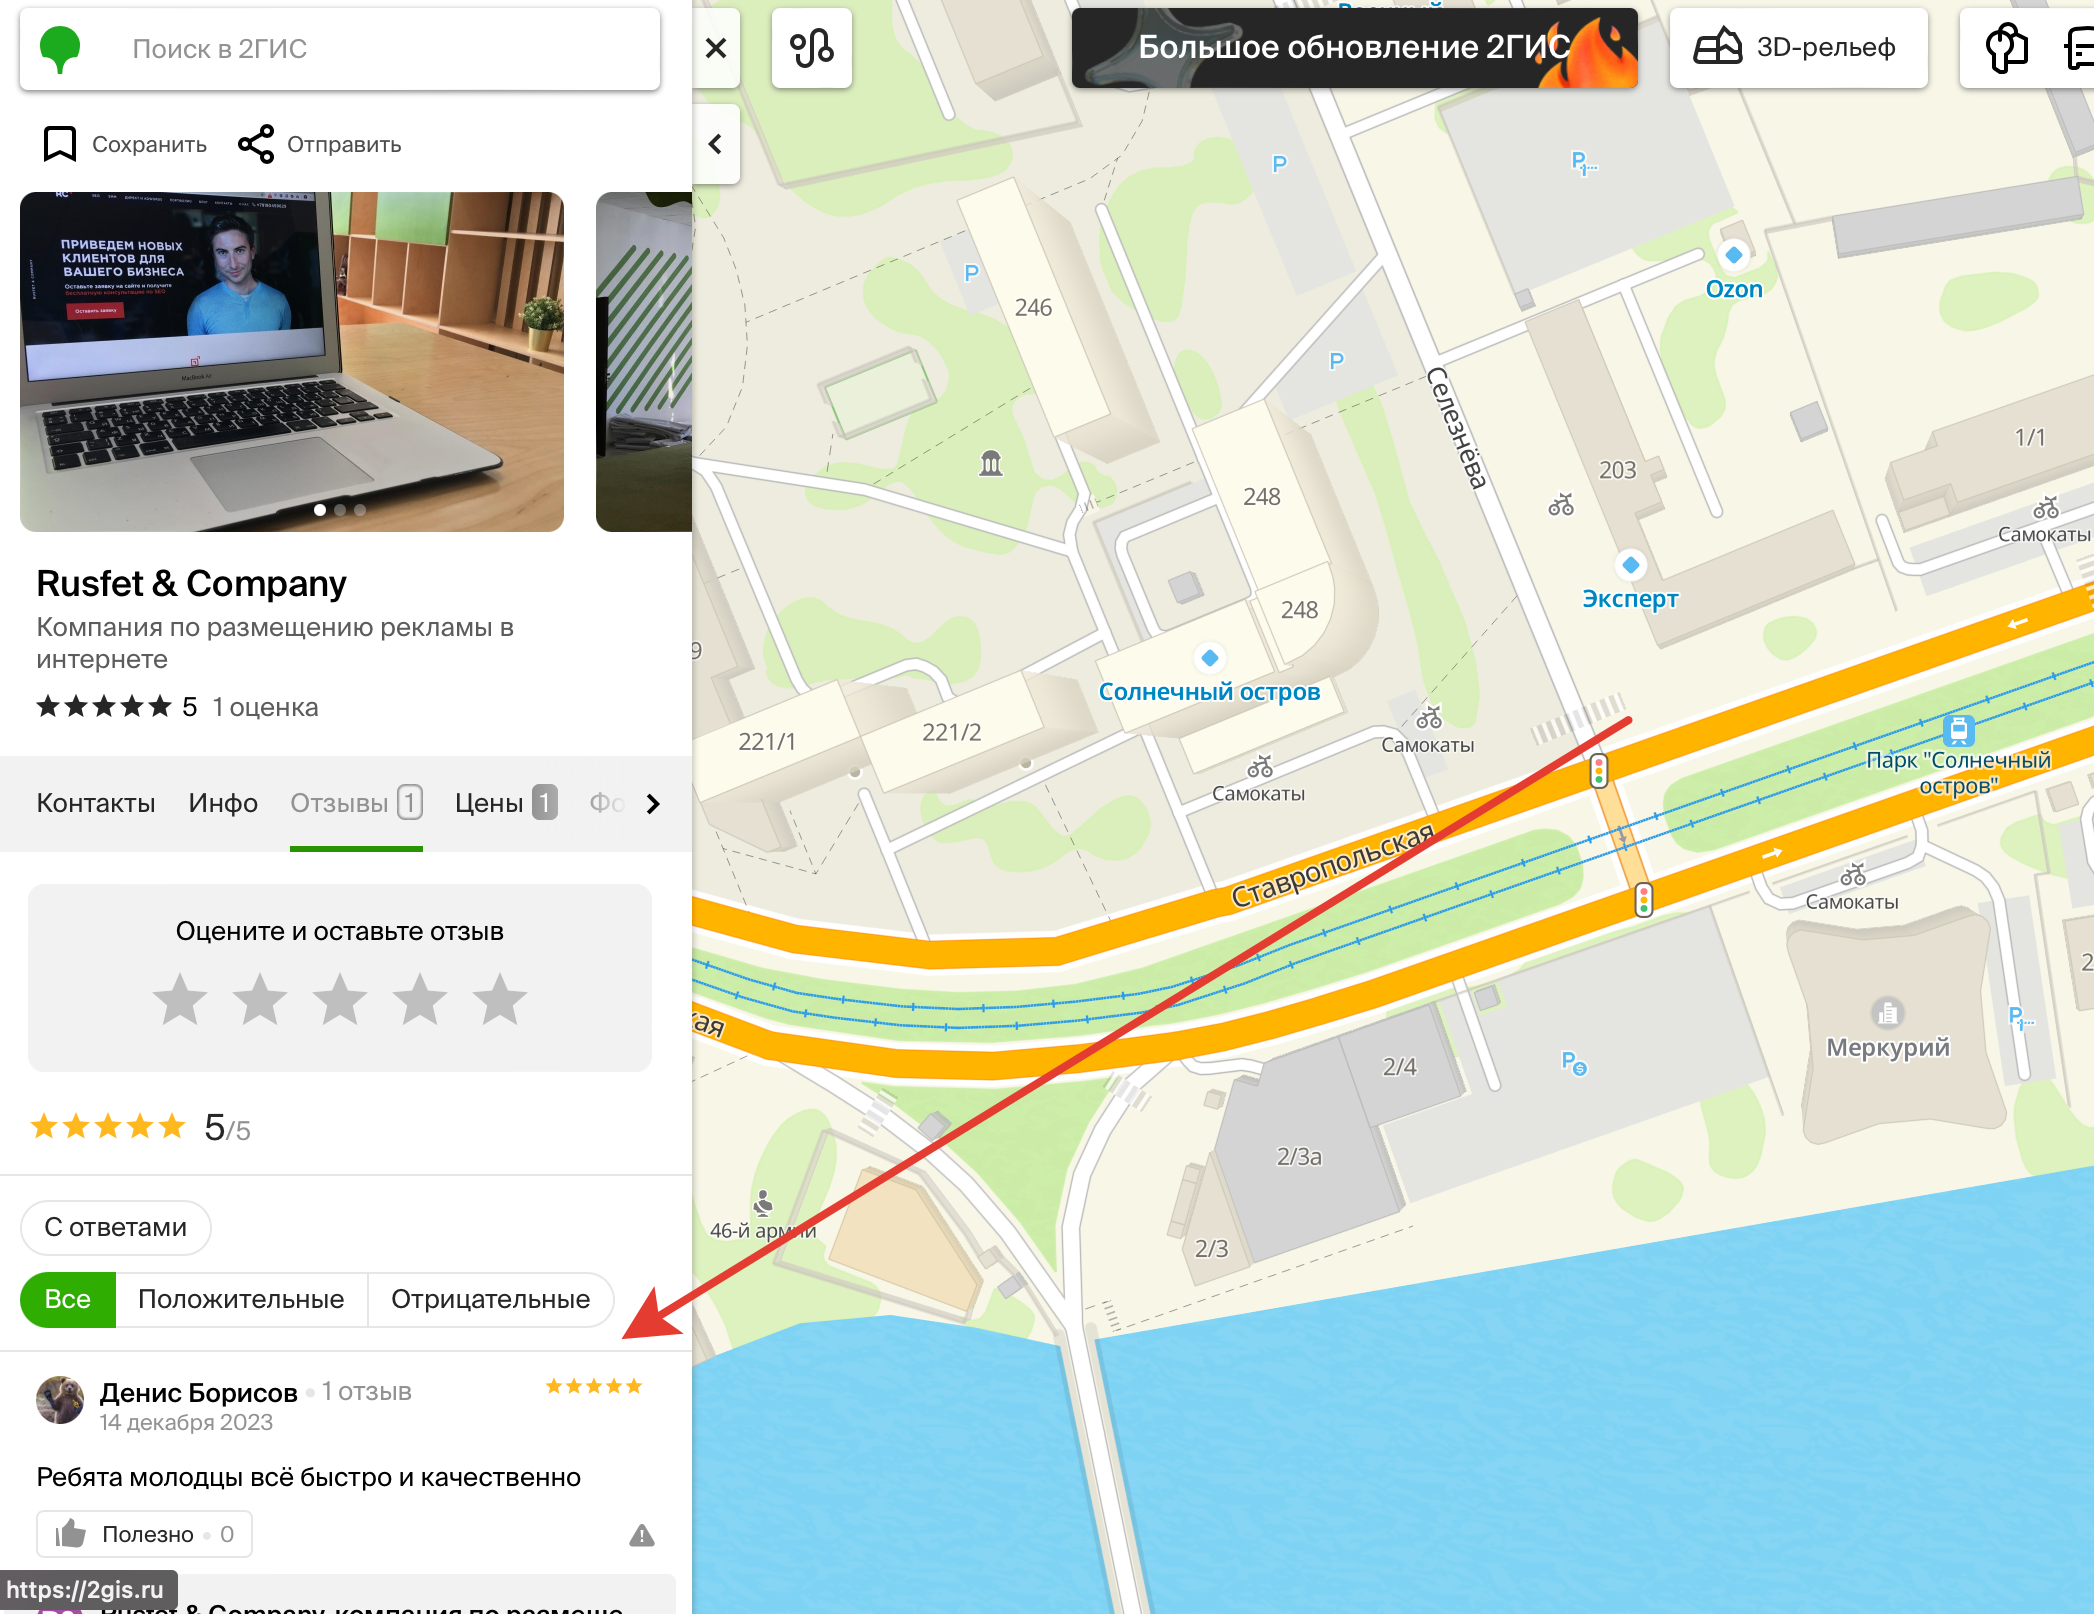Switch to the 'Инфо' tab

point(223,803)
